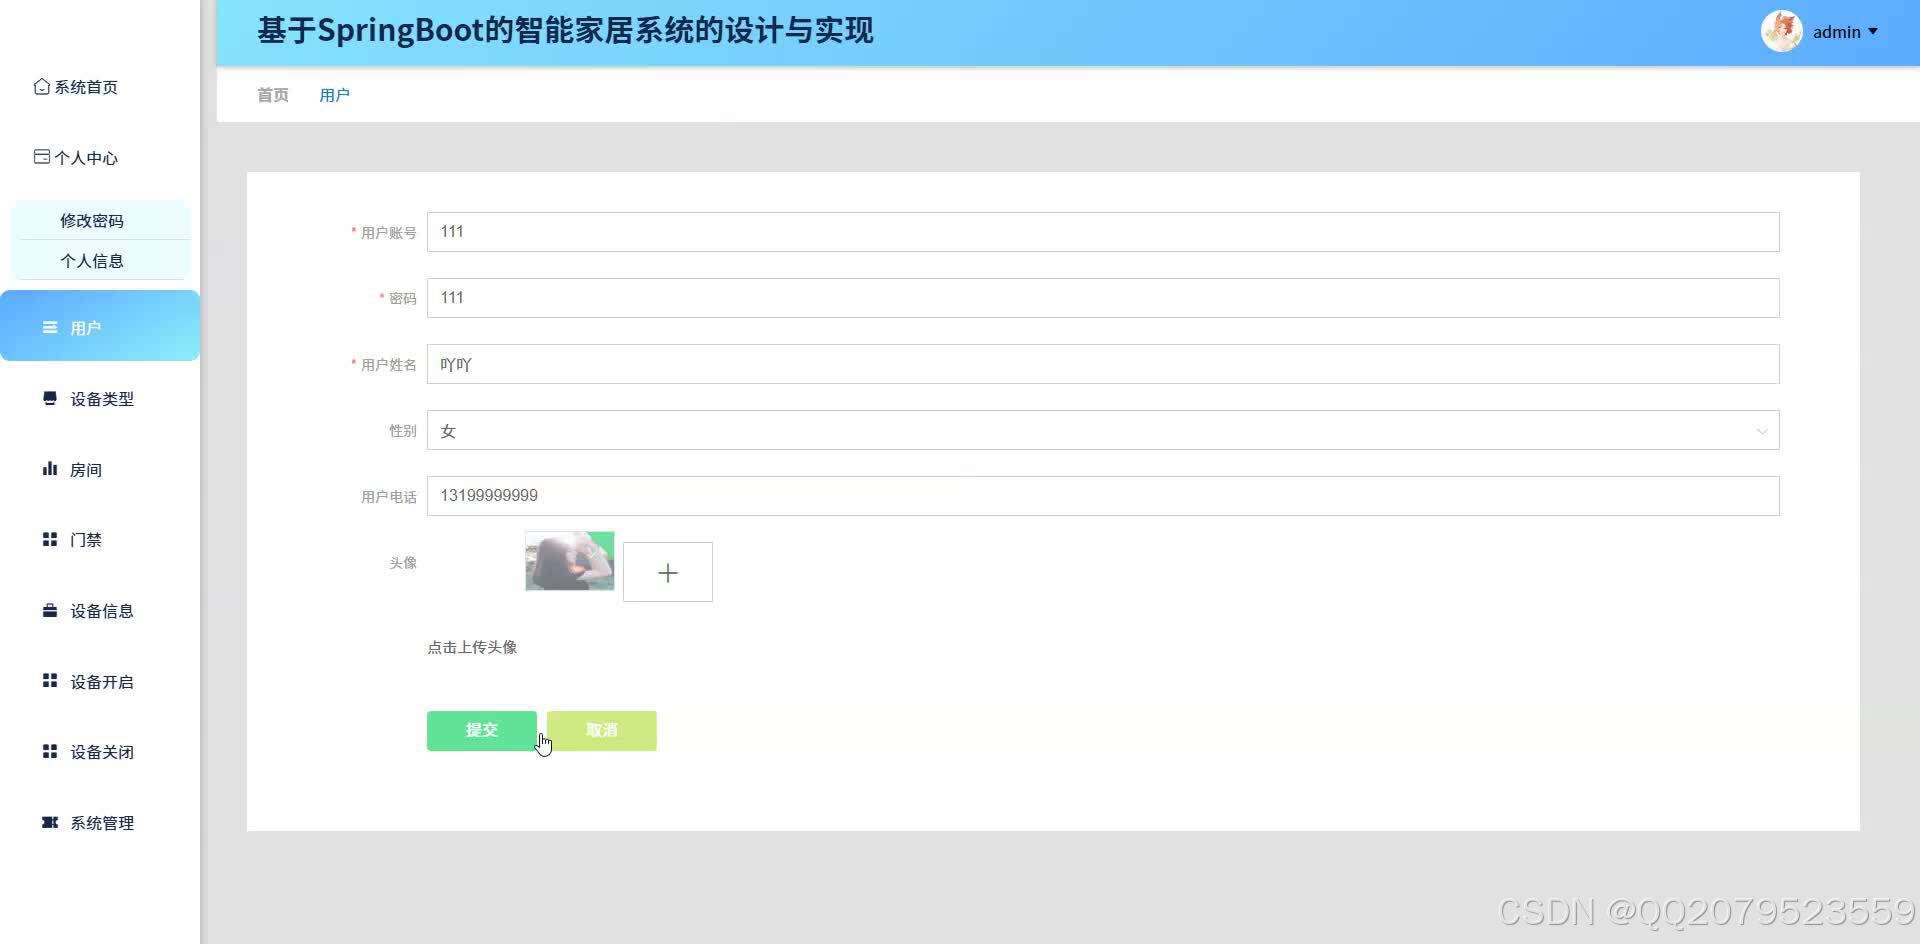
Task: Click the plus box to upload avatar
Action: [667, 571]
